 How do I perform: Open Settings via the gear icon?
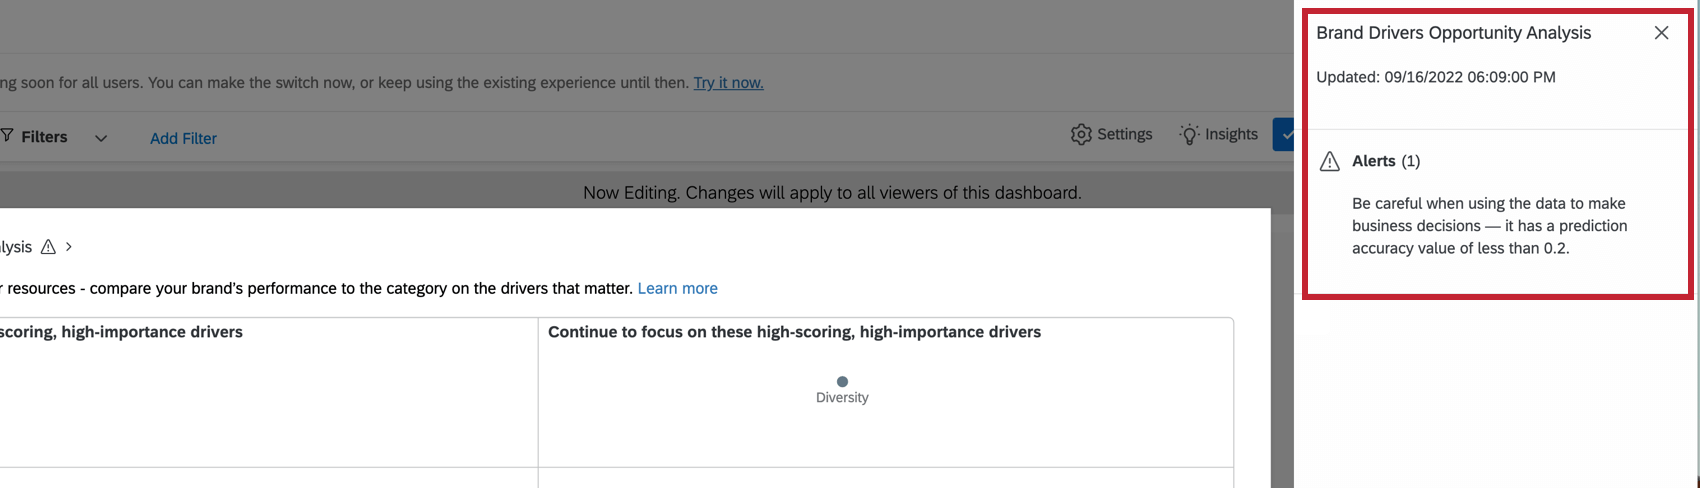click(x=1081, y=134)
